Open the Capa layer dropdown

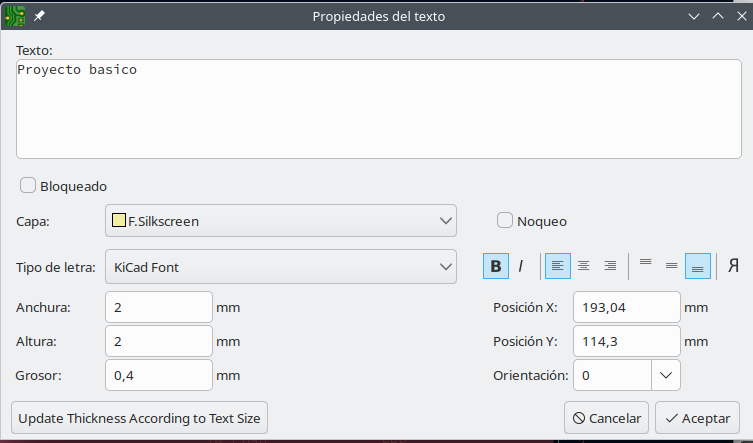(280, 220)
